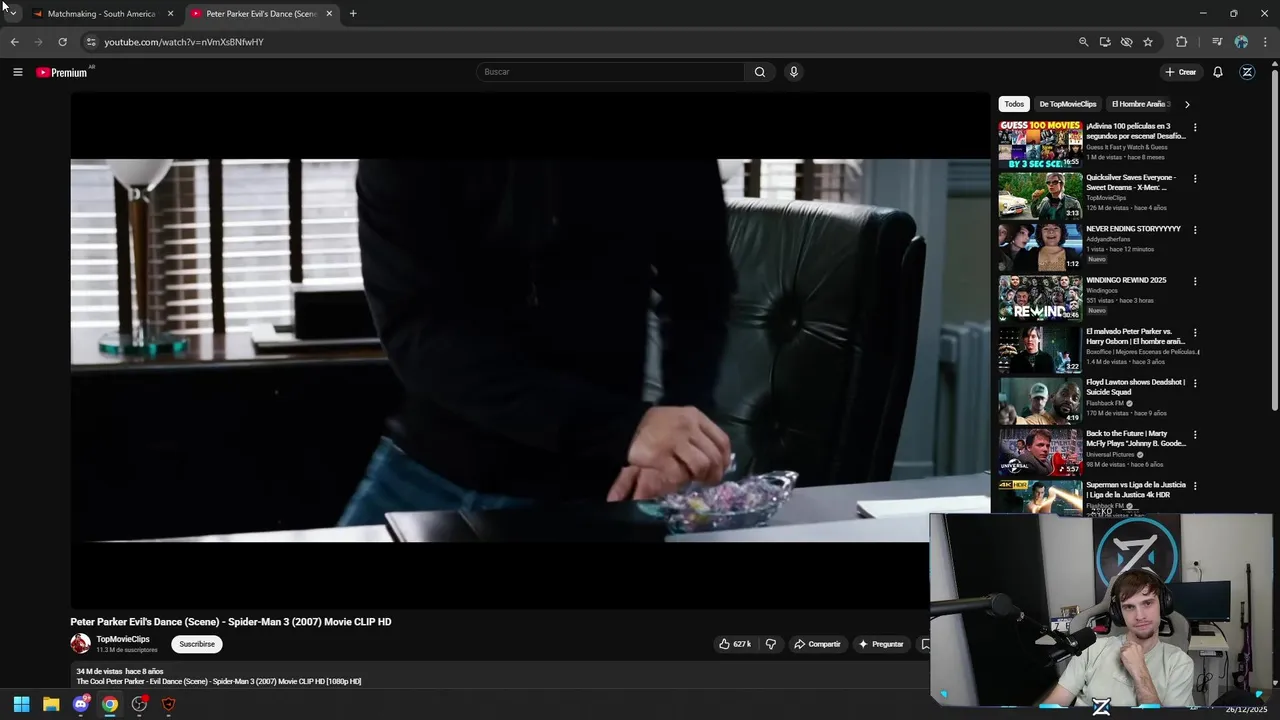This screenshot has height=720, width=1280.
Task: Open options for ¡Adivina 100 películas video
Action: tap(1195, 128)
